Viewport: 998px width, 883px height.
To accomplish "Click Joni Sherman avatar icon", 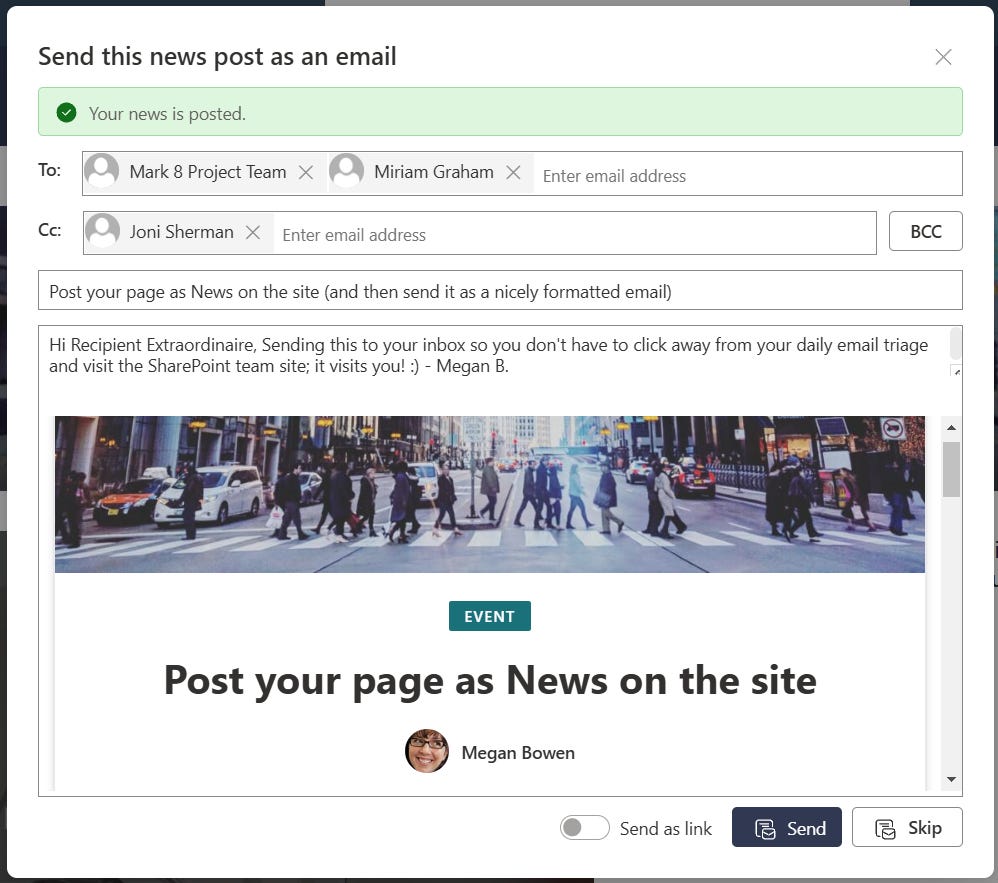I will pyautogui.click(x=102, y=230).
